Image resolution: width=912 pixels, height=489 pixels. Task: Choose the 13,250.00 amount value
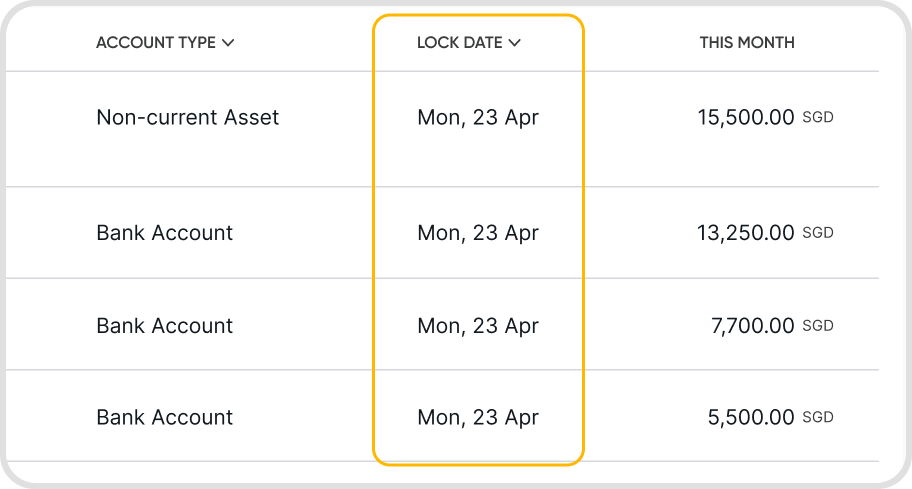click(x=746, y=233)
